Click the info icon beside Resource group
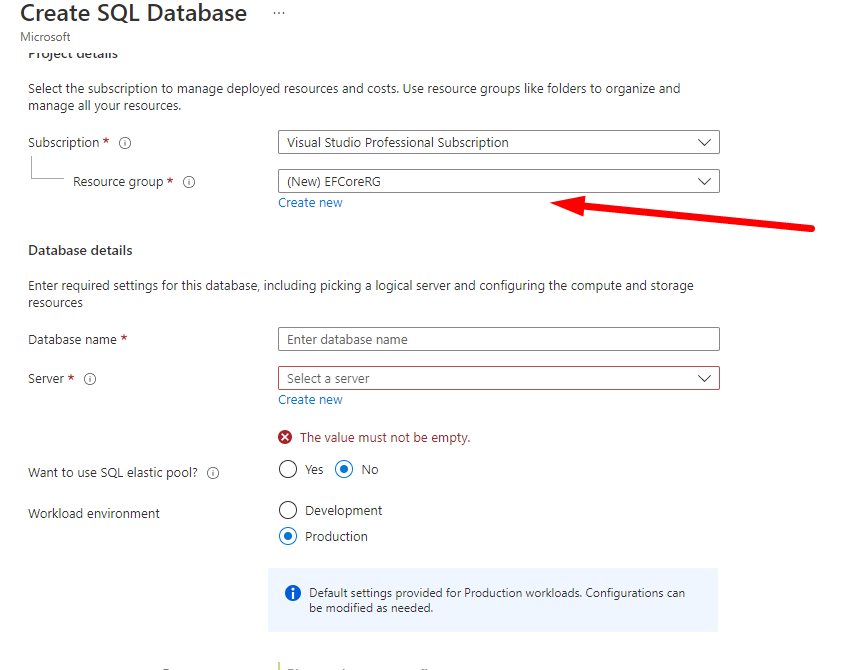The width and height of the screenshot is (858, 670). (x=189, y=182)
